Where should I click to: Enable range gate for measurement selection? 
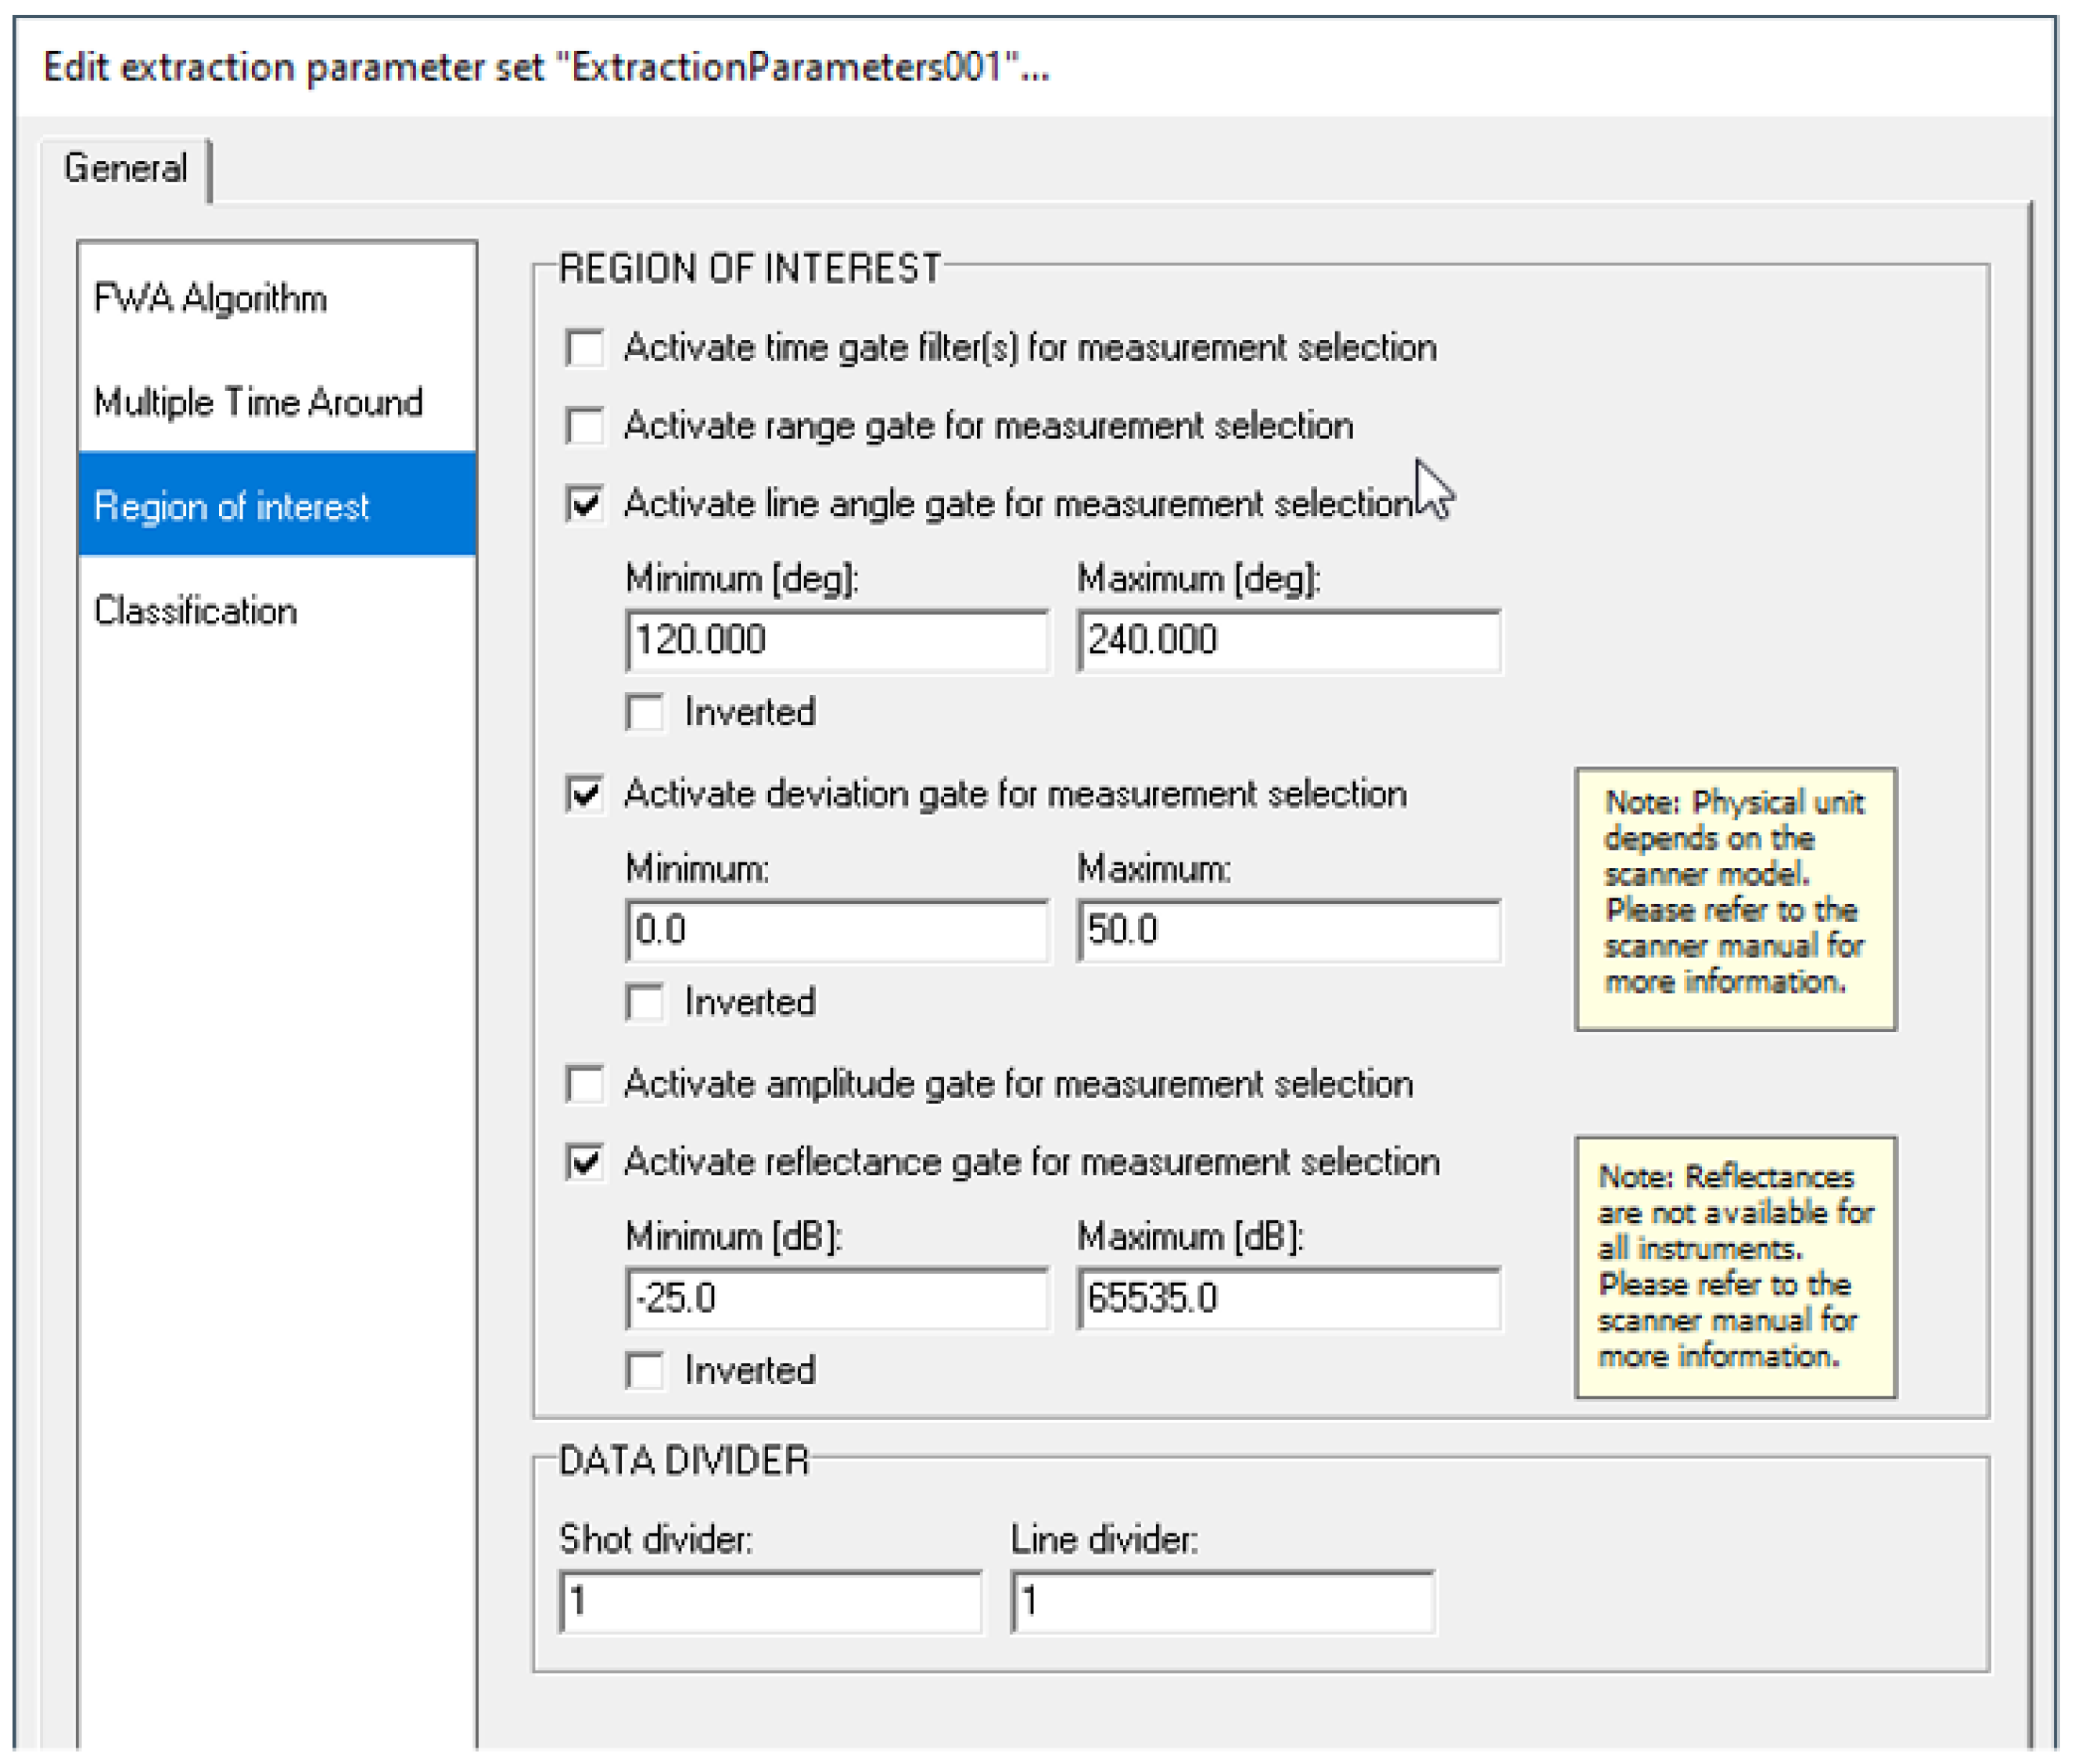[x=584, y=426]
